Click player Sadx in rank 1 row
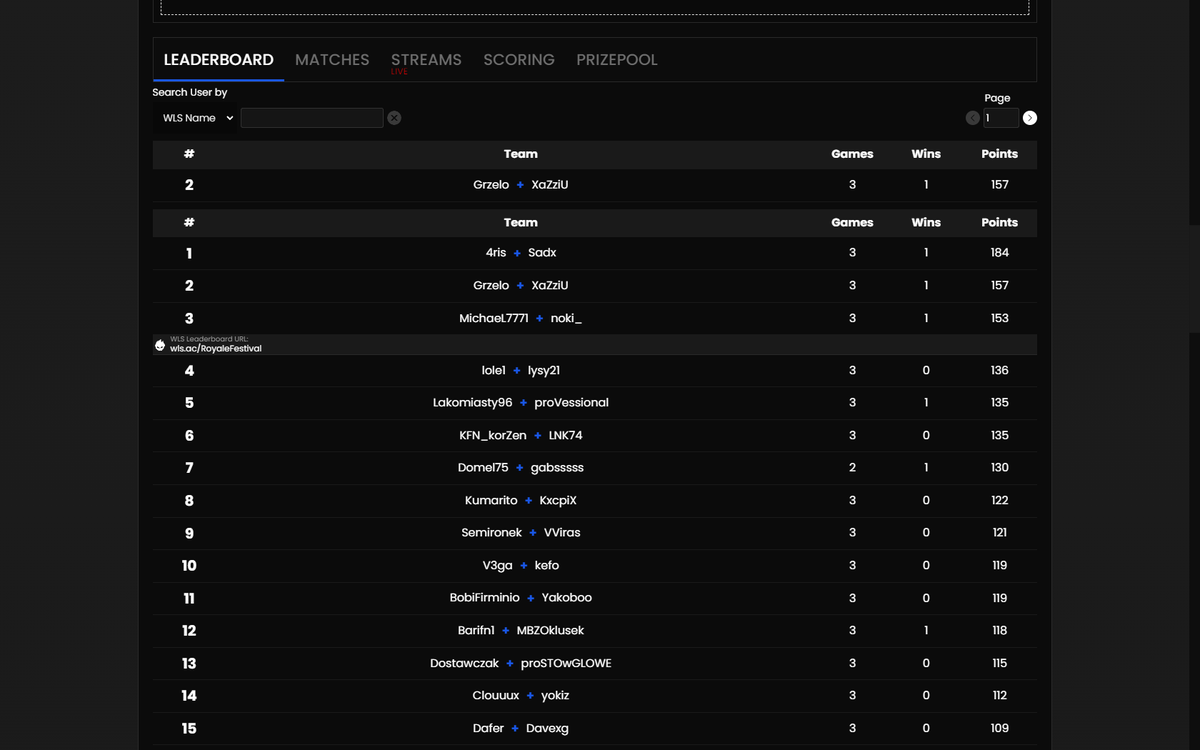Image resolution: width=1200 pixels, height=750 pixels. pos(542,253)
